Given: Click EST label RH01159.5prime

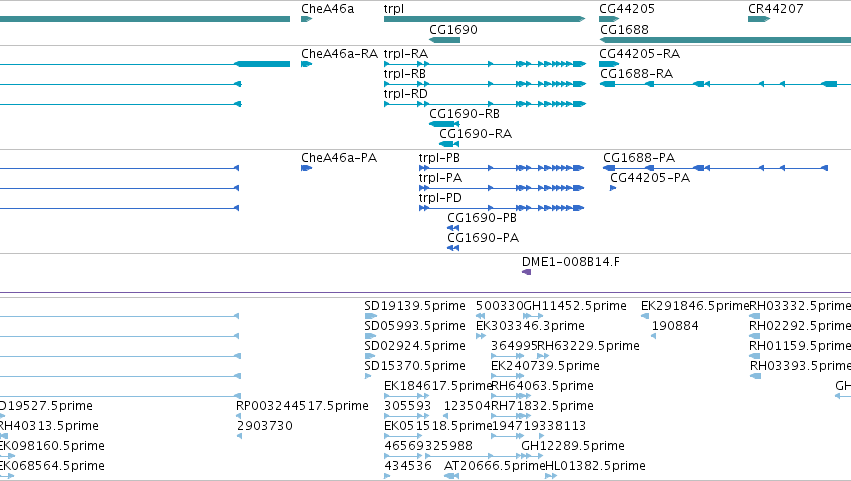Looking at the screenshot, I should [x=800, y=346].
